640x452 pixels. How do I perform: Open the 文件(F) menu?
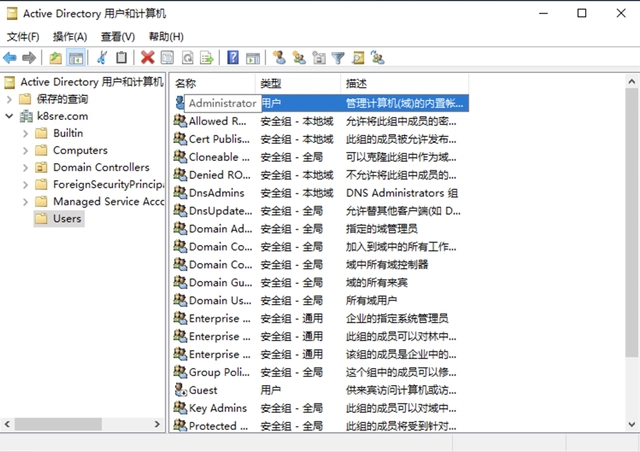pos(23,37)
